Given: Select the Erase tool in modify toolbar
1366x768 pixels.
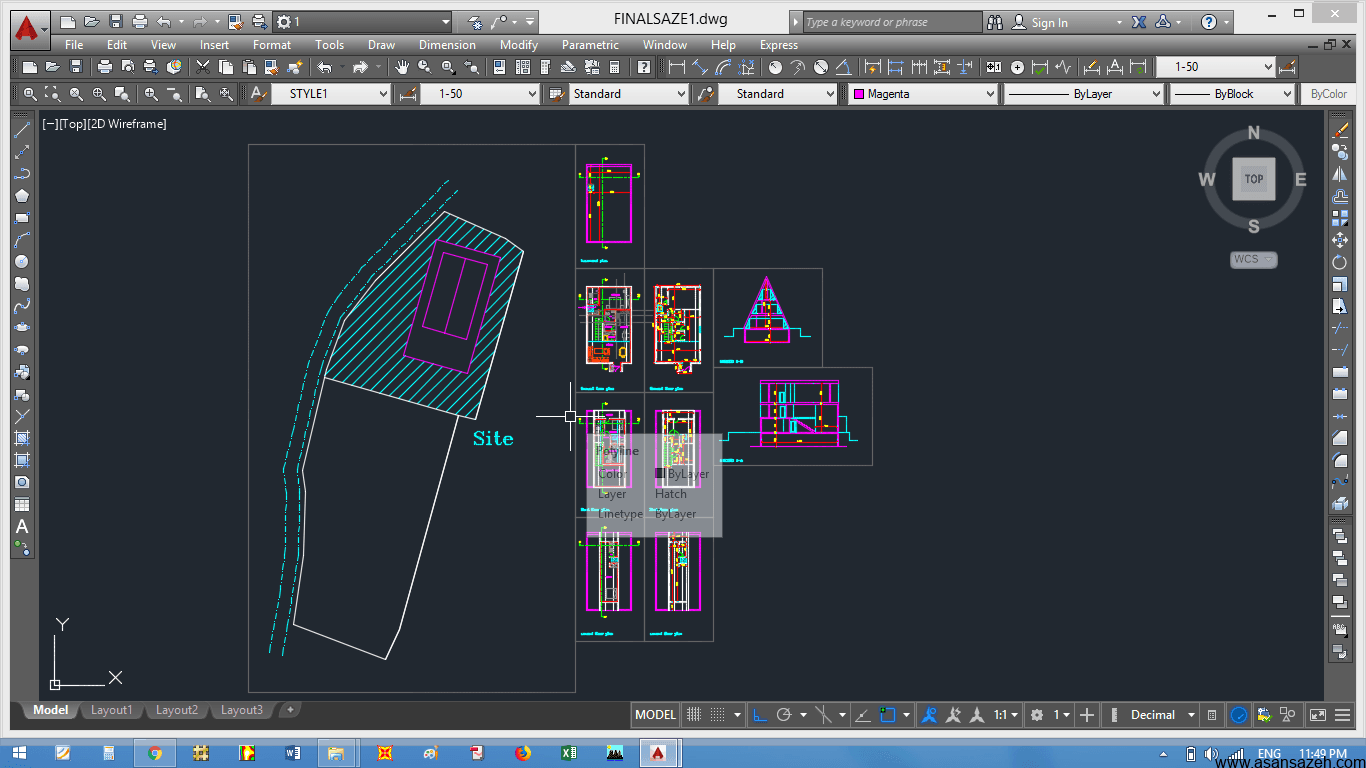Looking at the screenshot, I should pos(1340,130).
